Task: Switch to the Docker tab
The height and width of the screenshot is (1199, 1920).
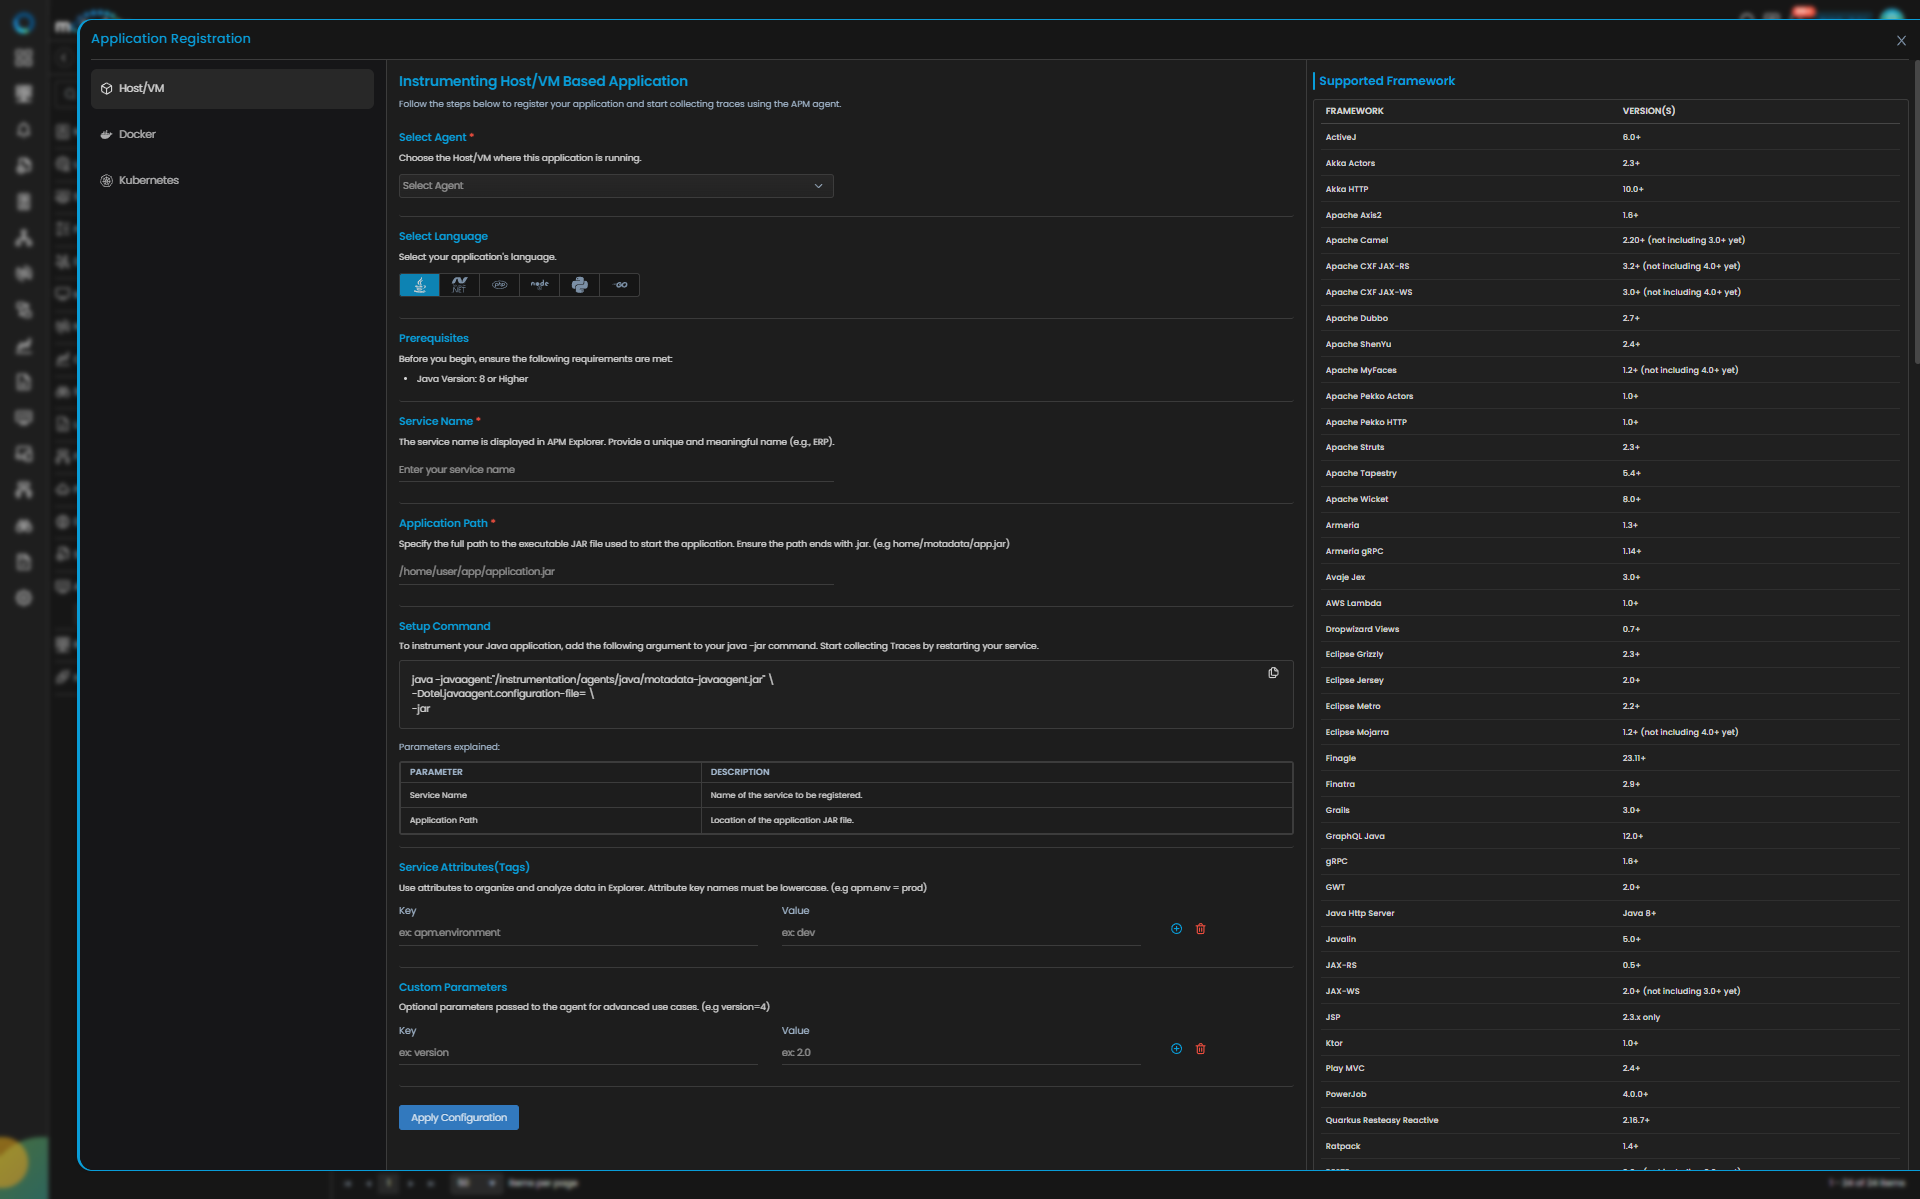Action: (137, 134)
